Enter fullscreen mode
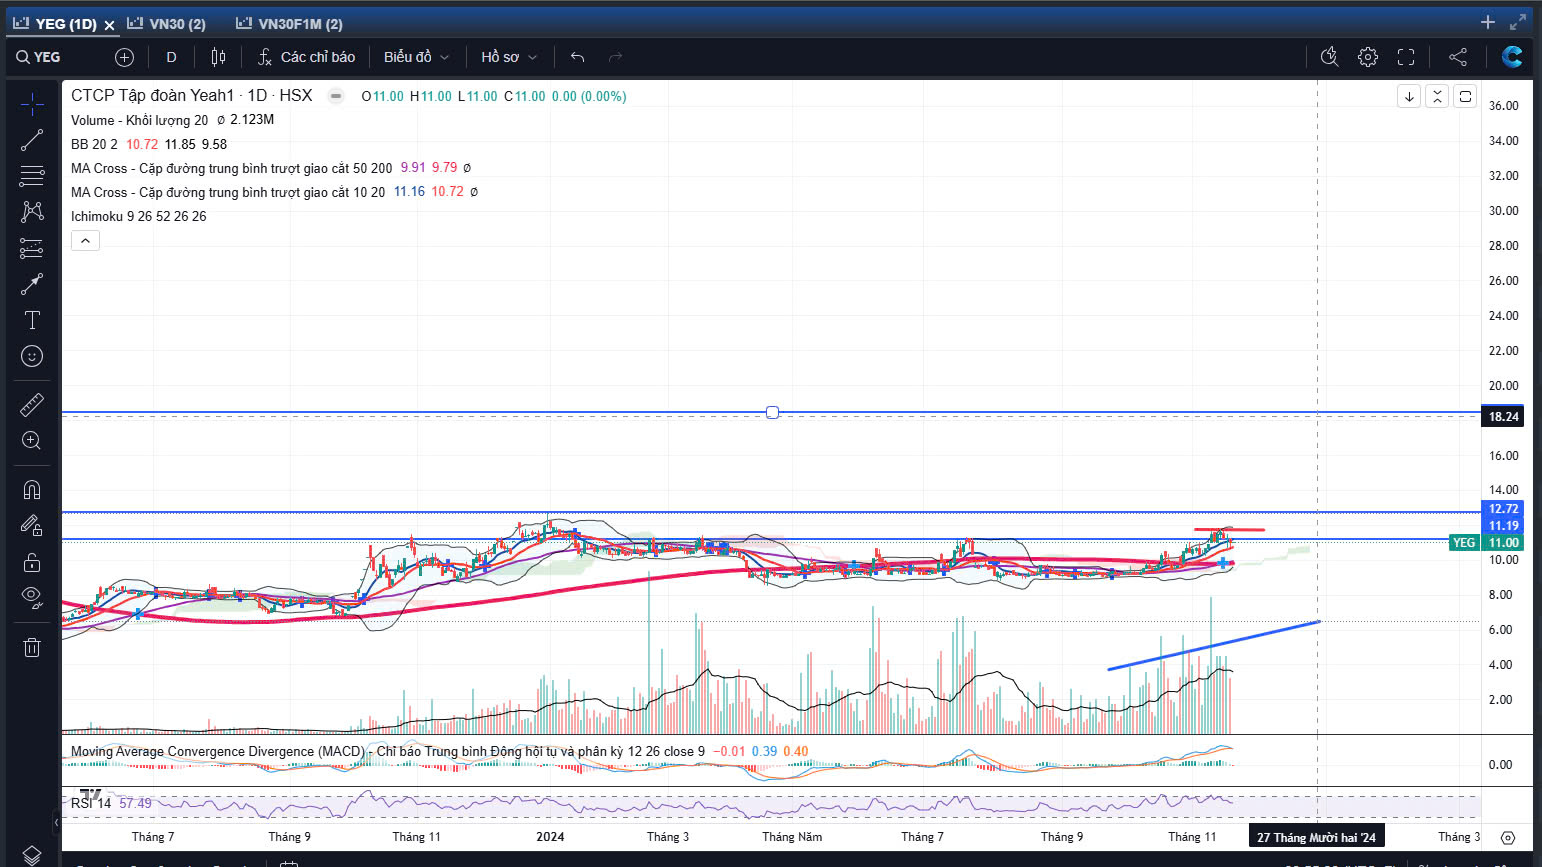Screen dimensions: 1542x867 1406,57
